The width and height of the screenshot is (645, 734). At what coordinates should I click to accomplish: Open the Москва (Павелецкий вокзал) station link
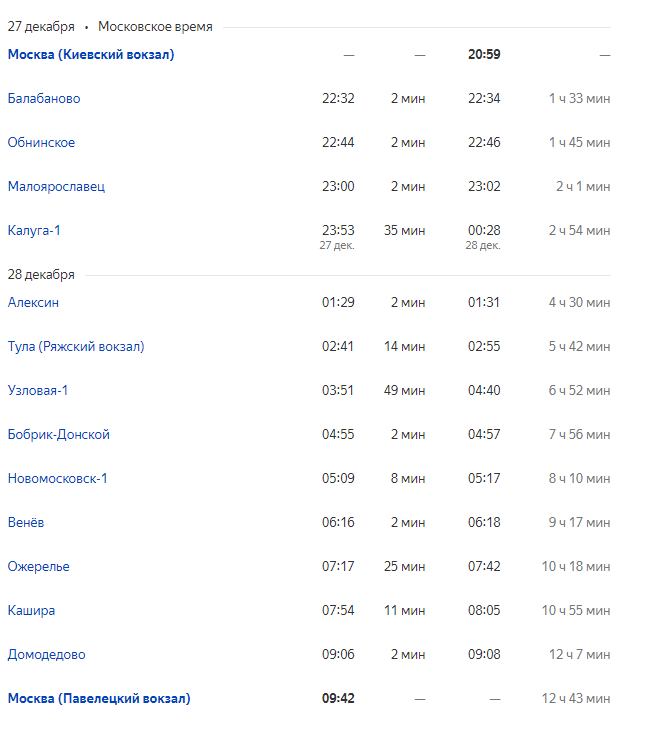(x=99, y=699)
